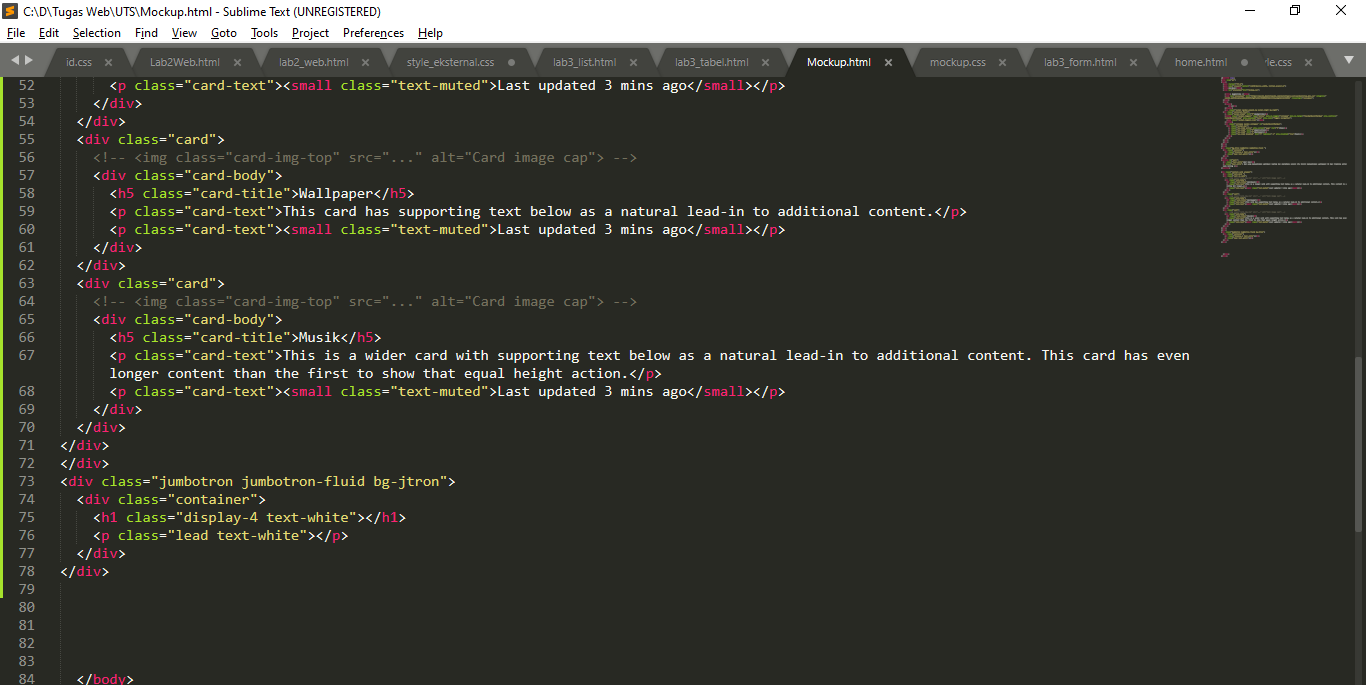The height and width of the screenshot is (685, 1366).
Task: Click "Last updated 3 mins ago" on line 60
Action: click(592, 229)
